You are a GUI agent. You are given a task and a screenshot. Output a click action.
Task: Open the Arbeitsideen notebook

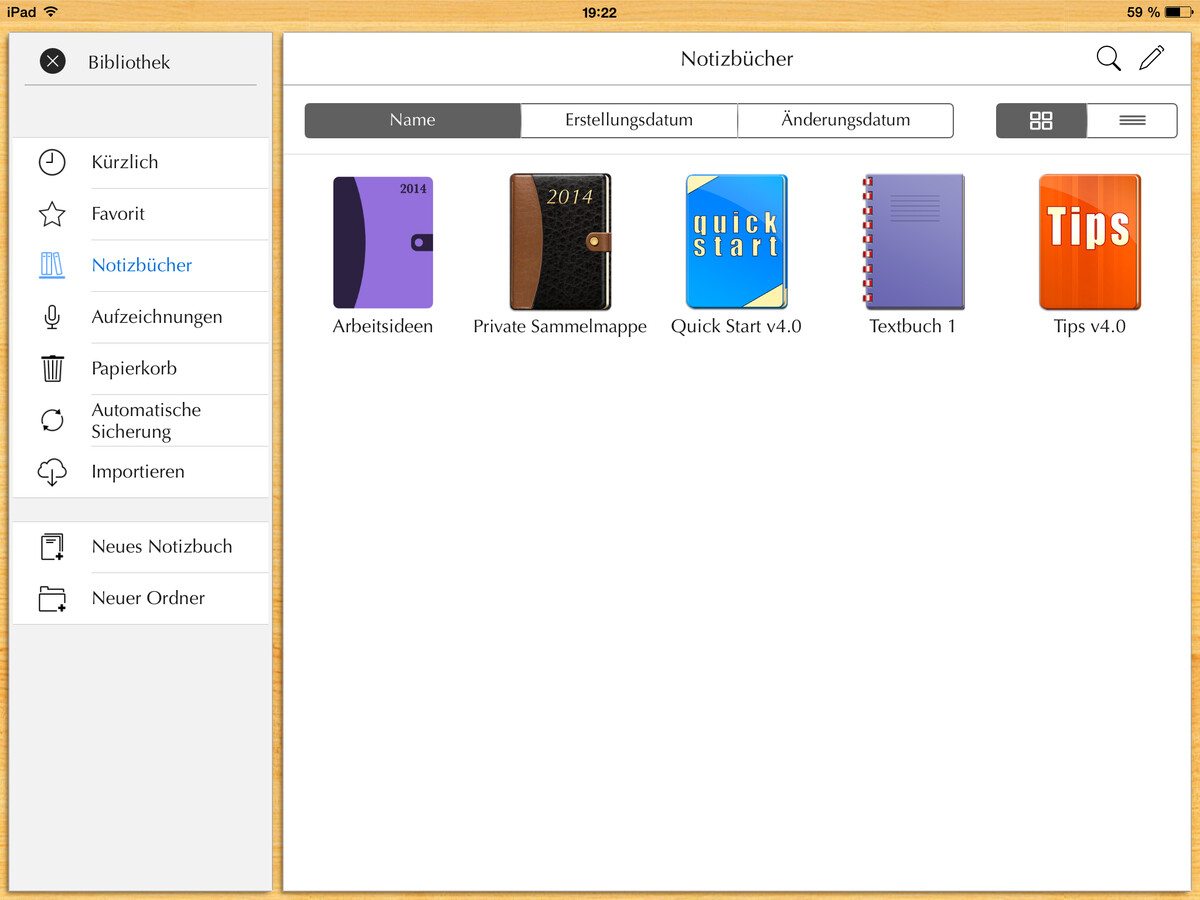(x=382, y=241)
